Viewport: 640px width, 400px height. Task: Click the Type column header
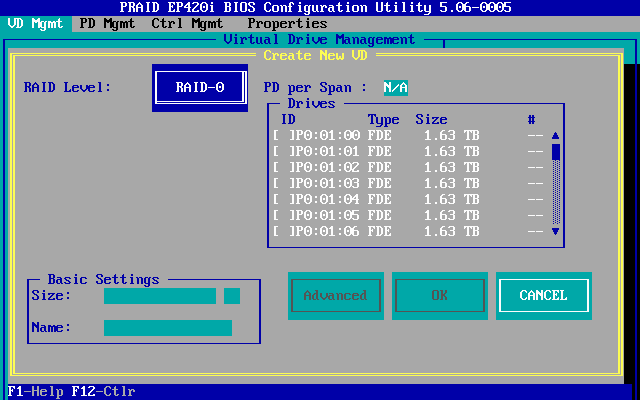point(383,120)
